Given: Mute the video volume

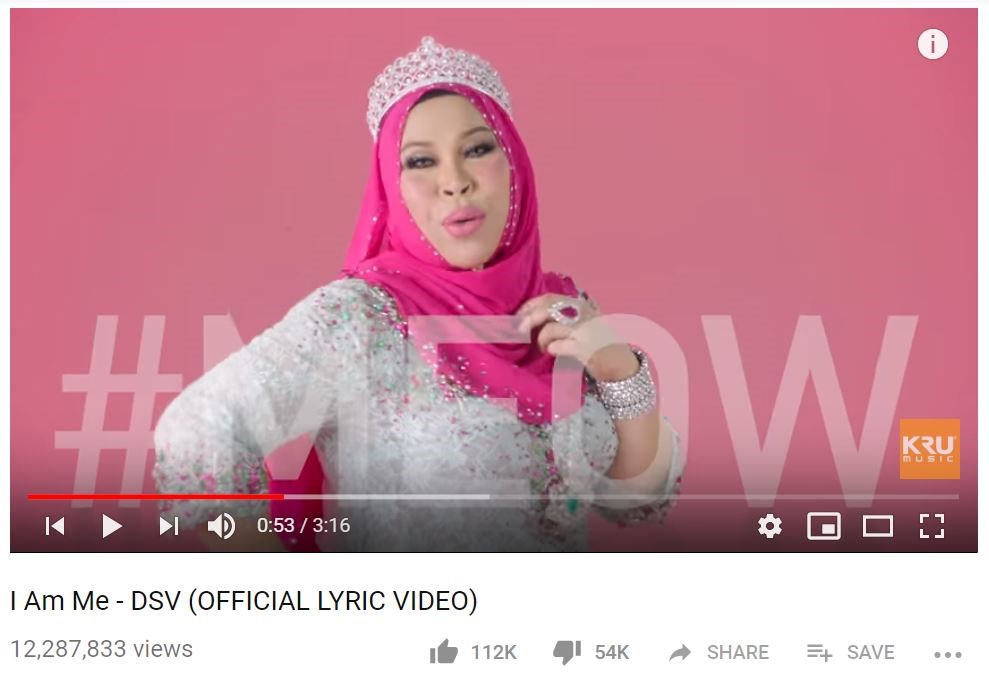Looking at the screenshot, I should pos(221,526).
